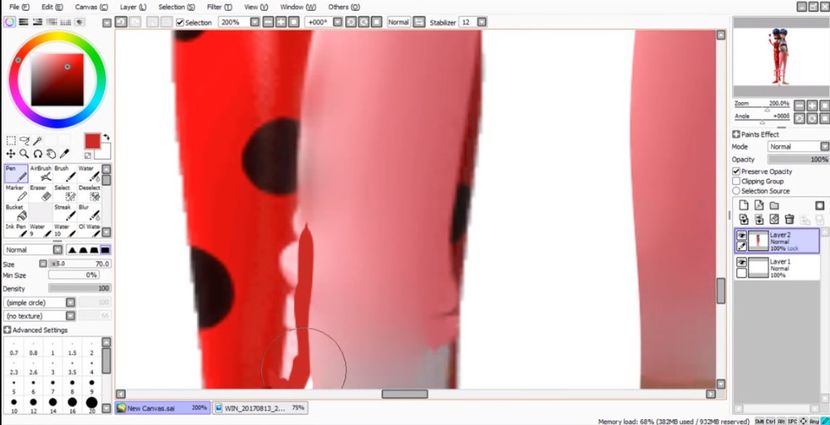830x425 pixels.
Task: Uncheck Preserve Opacity
Action: (736, 171)
